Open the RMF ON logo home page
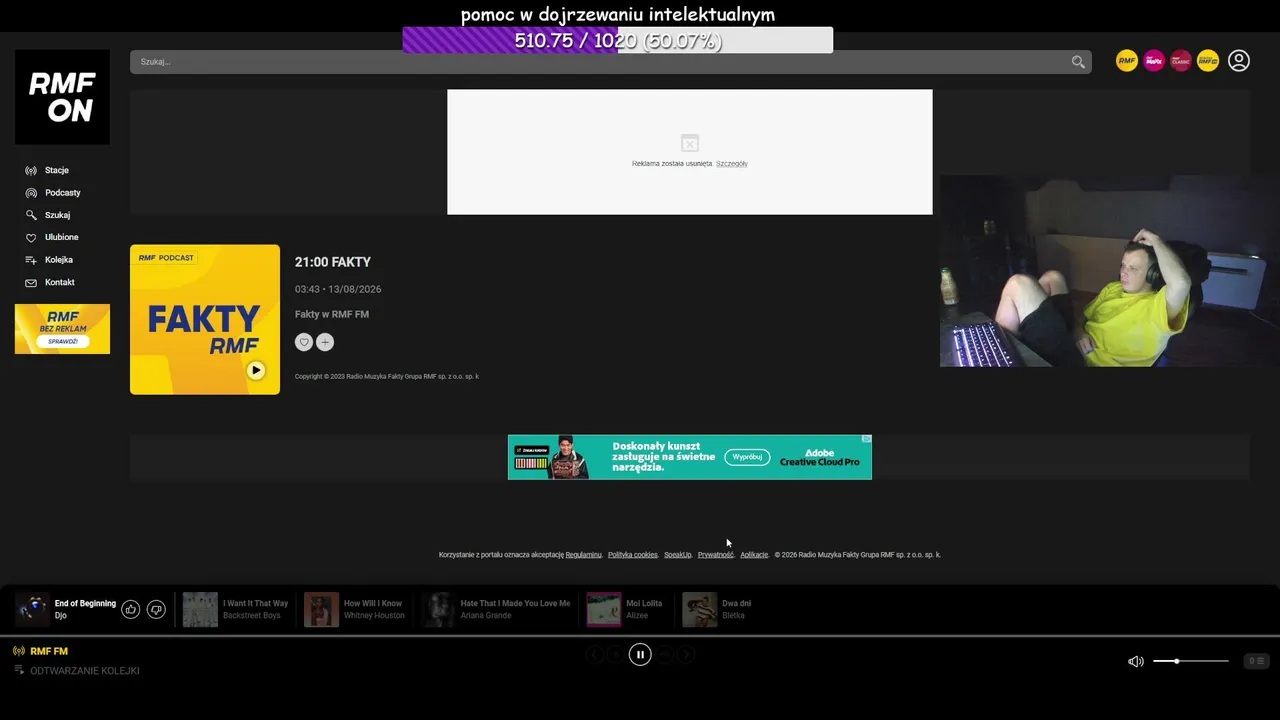The height and width of the screenshot is (720, 1280). pos(62,97)
